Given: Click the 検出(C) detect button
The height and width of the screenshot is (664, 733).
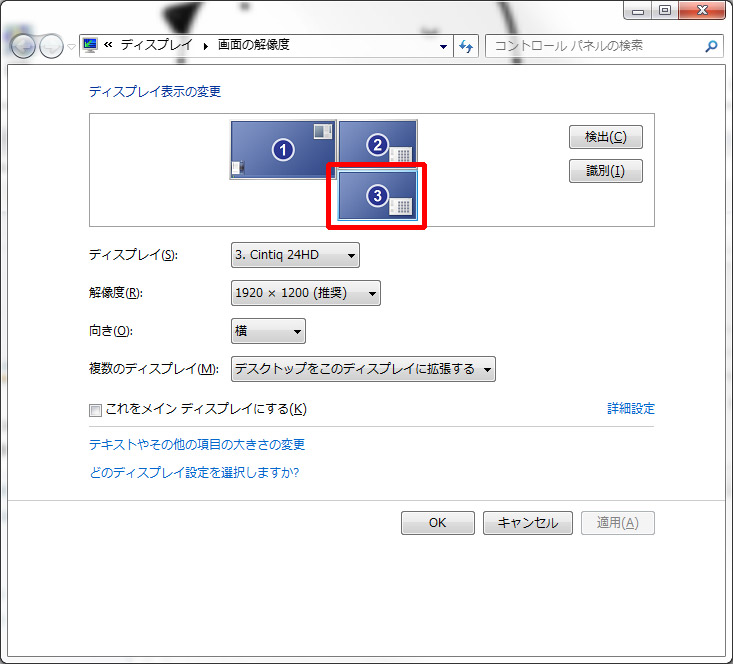Looking at the screenshot, I should 605,137.
